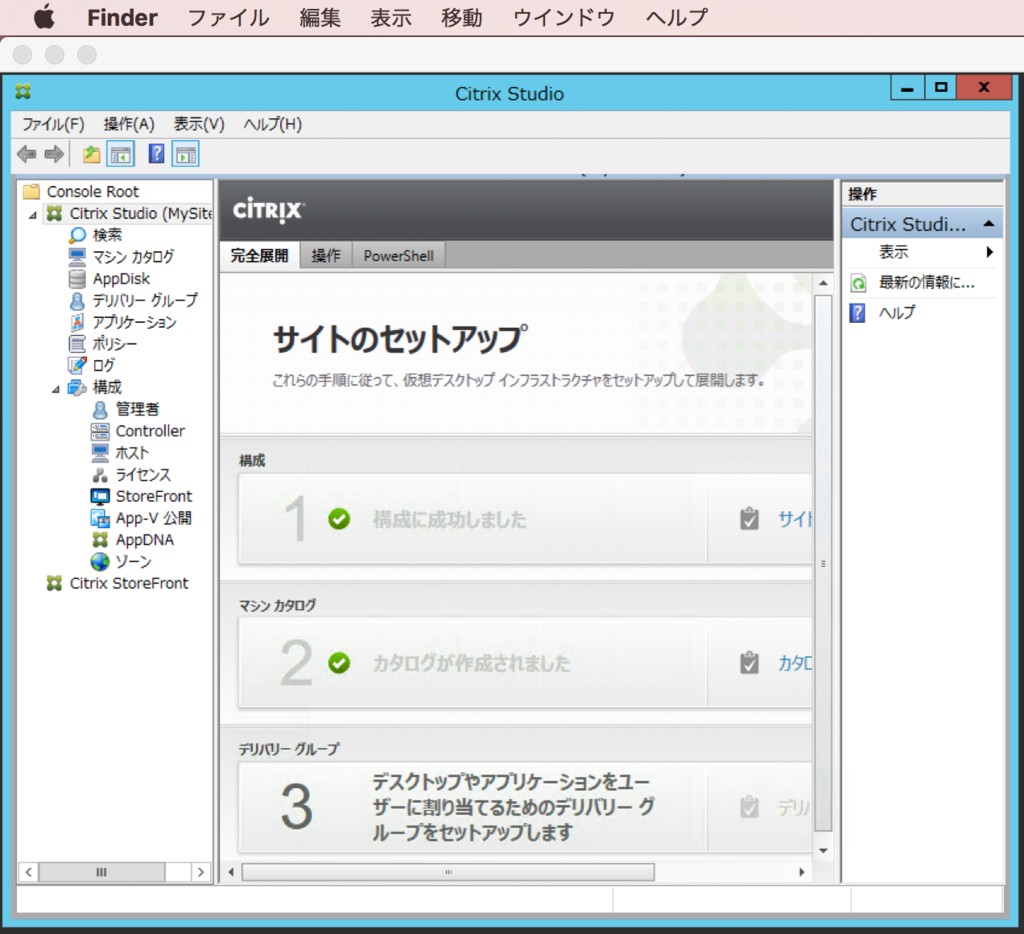Screen dimensions: 1024x934
Task: Open the ポリシー node
Action: click(x=115, y=344)
